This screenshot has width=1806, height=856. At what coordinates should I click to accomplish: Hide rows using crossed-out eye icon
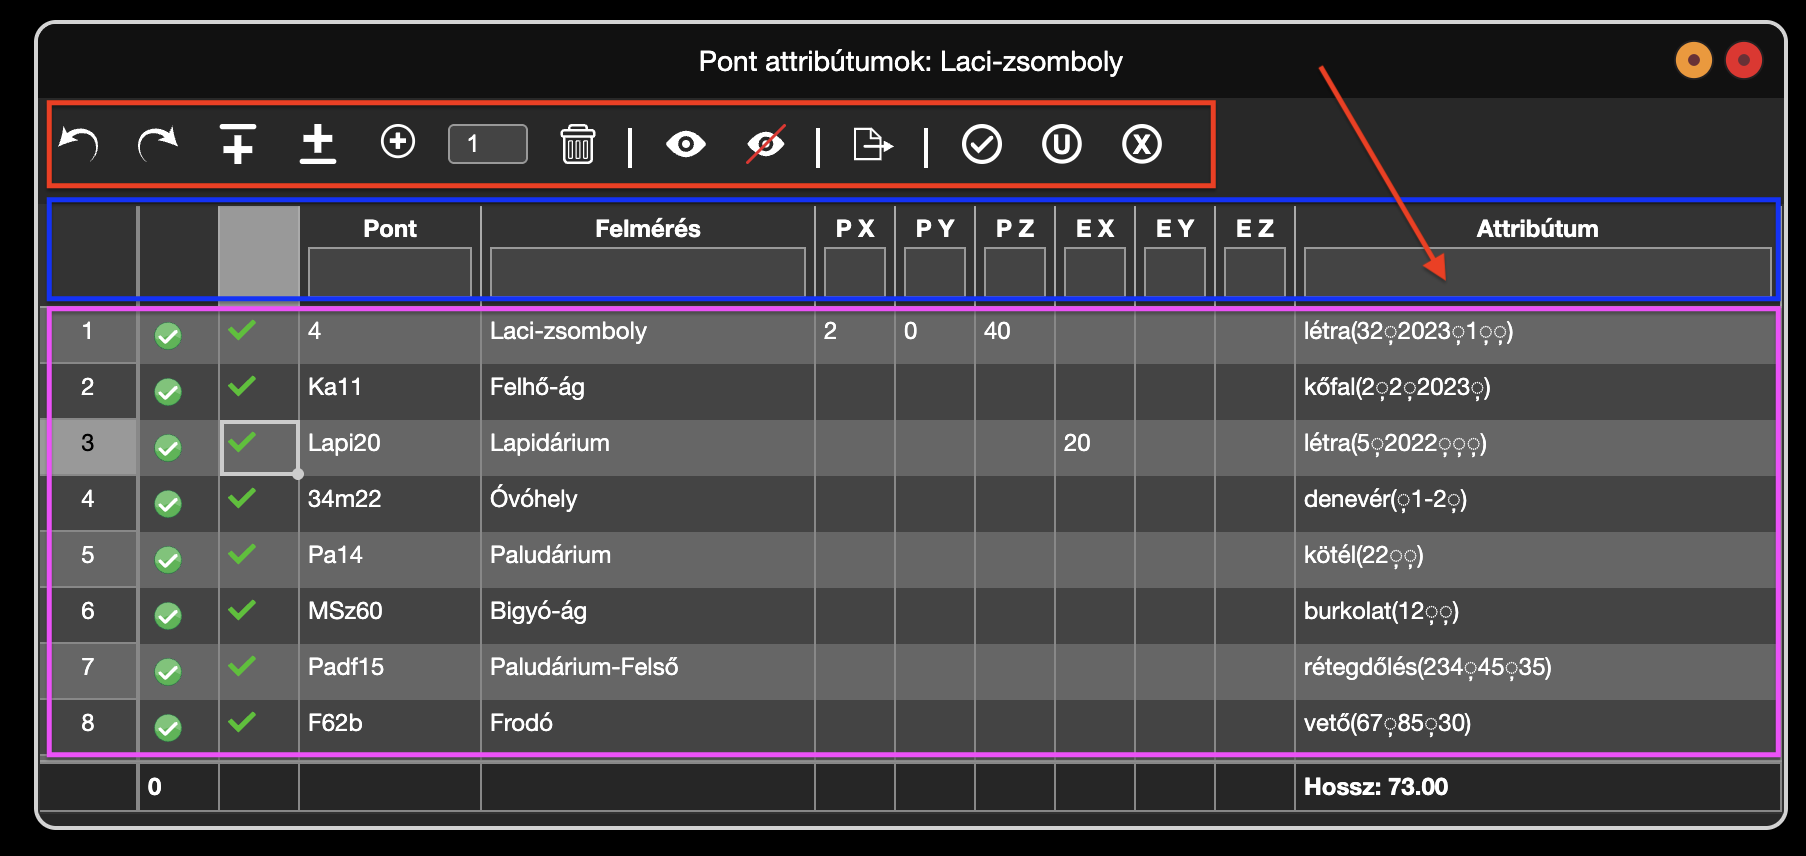pyautogui.click(x=766, y=144)
